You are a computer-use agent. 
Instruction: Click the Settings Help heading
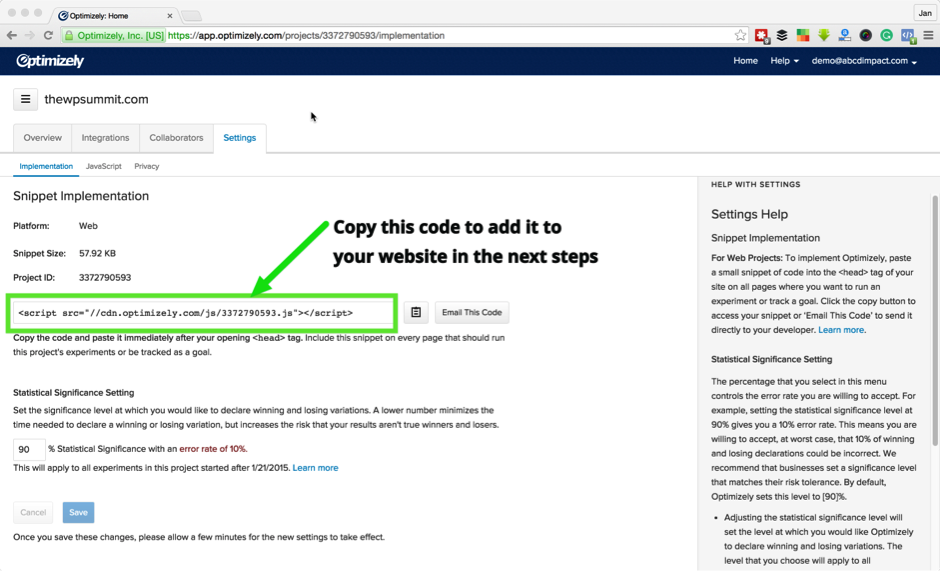click(750, 214)
